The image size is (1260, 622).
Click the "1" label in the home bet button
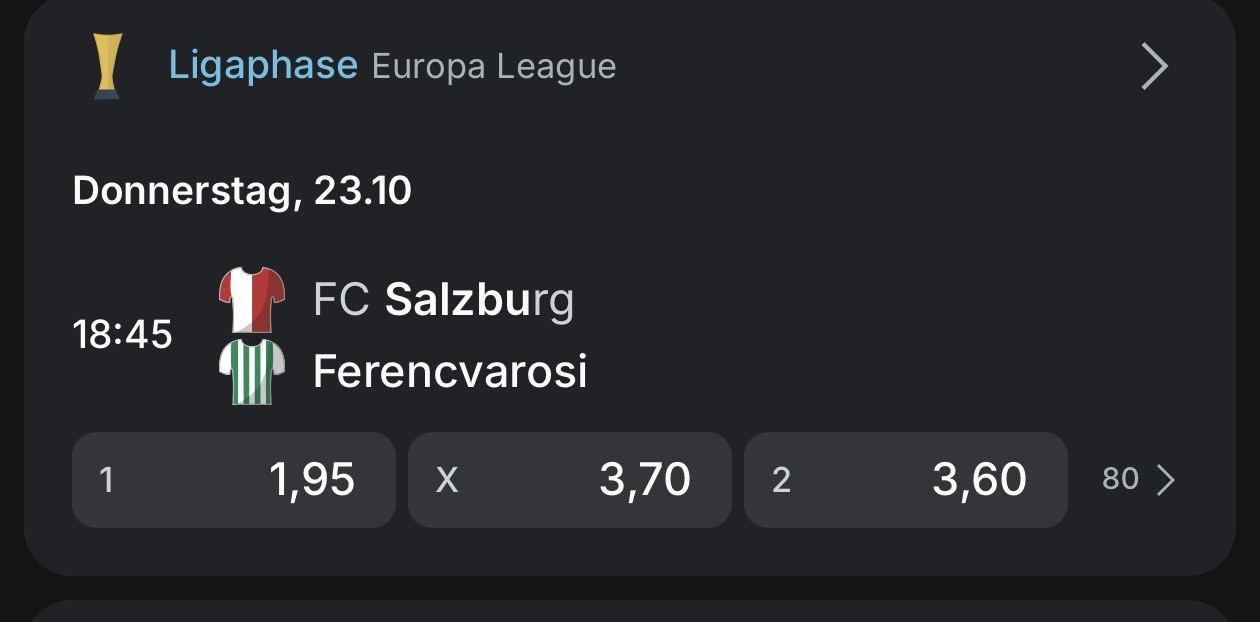point(106,481)
